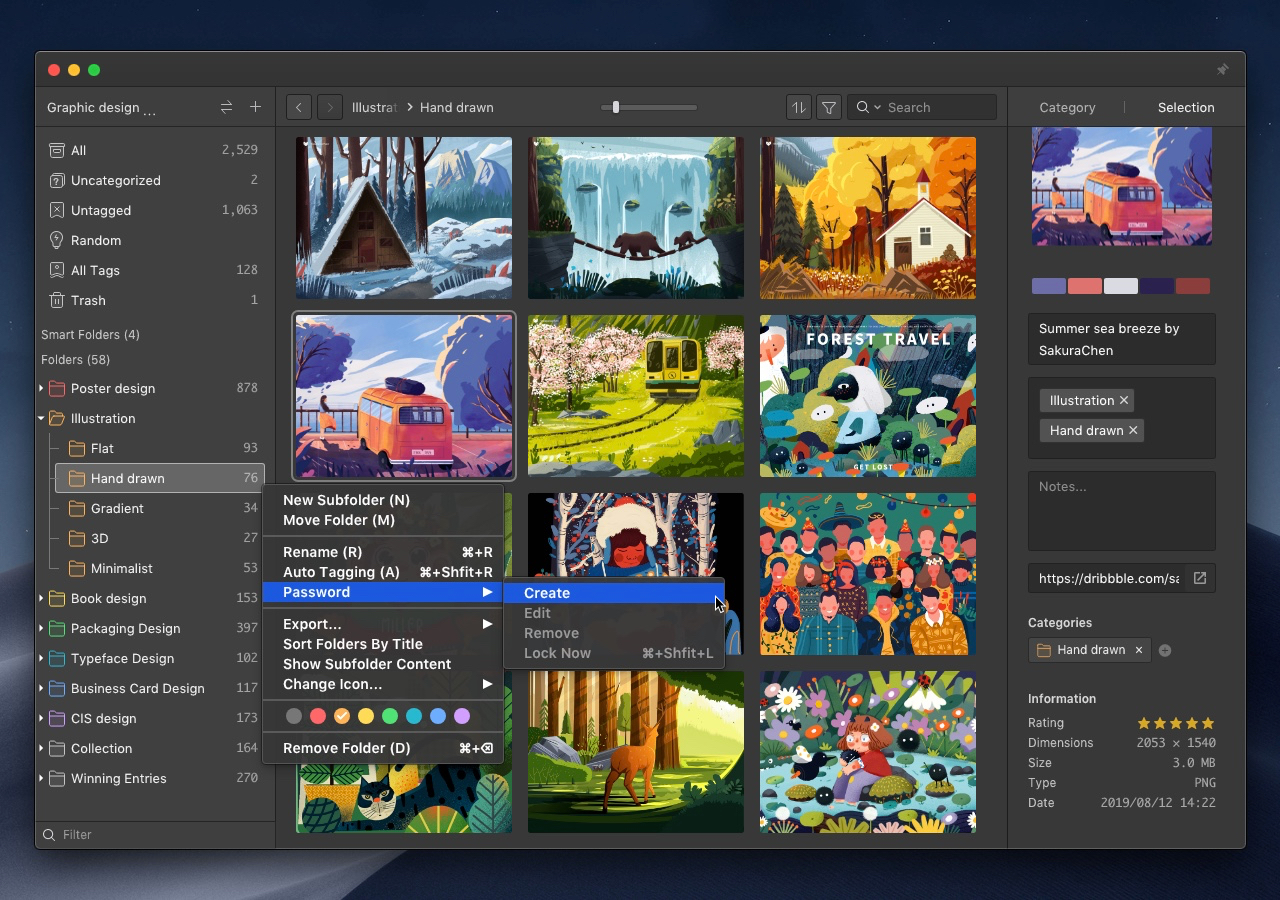Open URL in browser icon
Image resolution: width=1280 pixels, height=900 pixels.
[1200, 578]
